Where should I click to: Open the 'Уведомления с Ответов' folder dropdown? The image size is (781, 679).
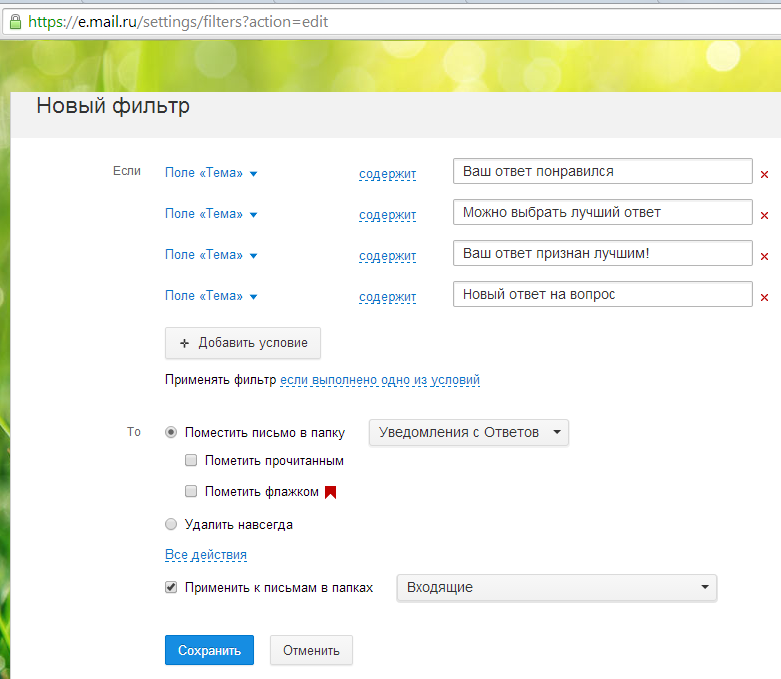point(469,432)
